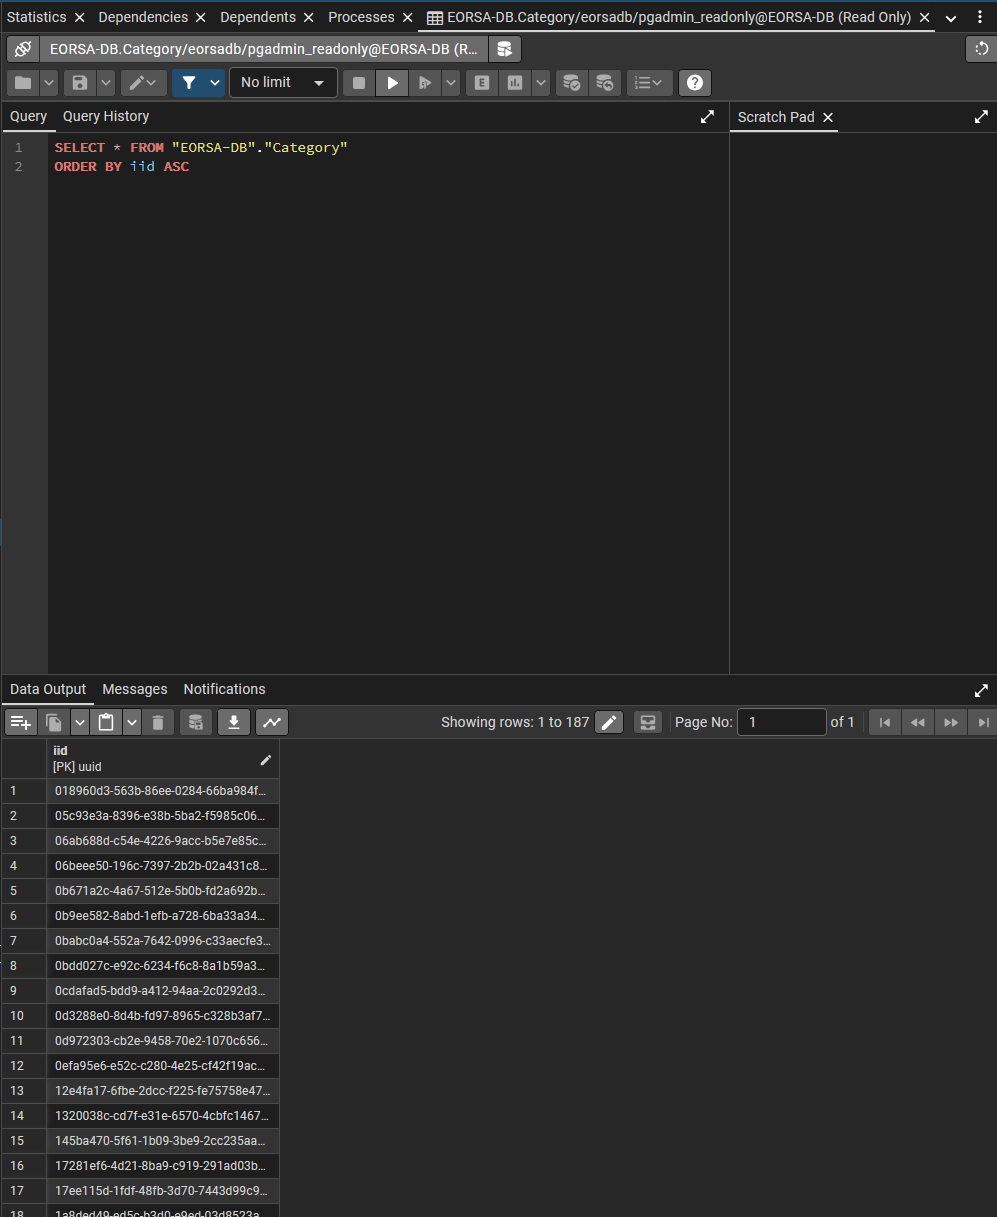The width and height of the screenshot is (997, 1217).
Task: Click the Open File folder icon
Action: point(23,83)
